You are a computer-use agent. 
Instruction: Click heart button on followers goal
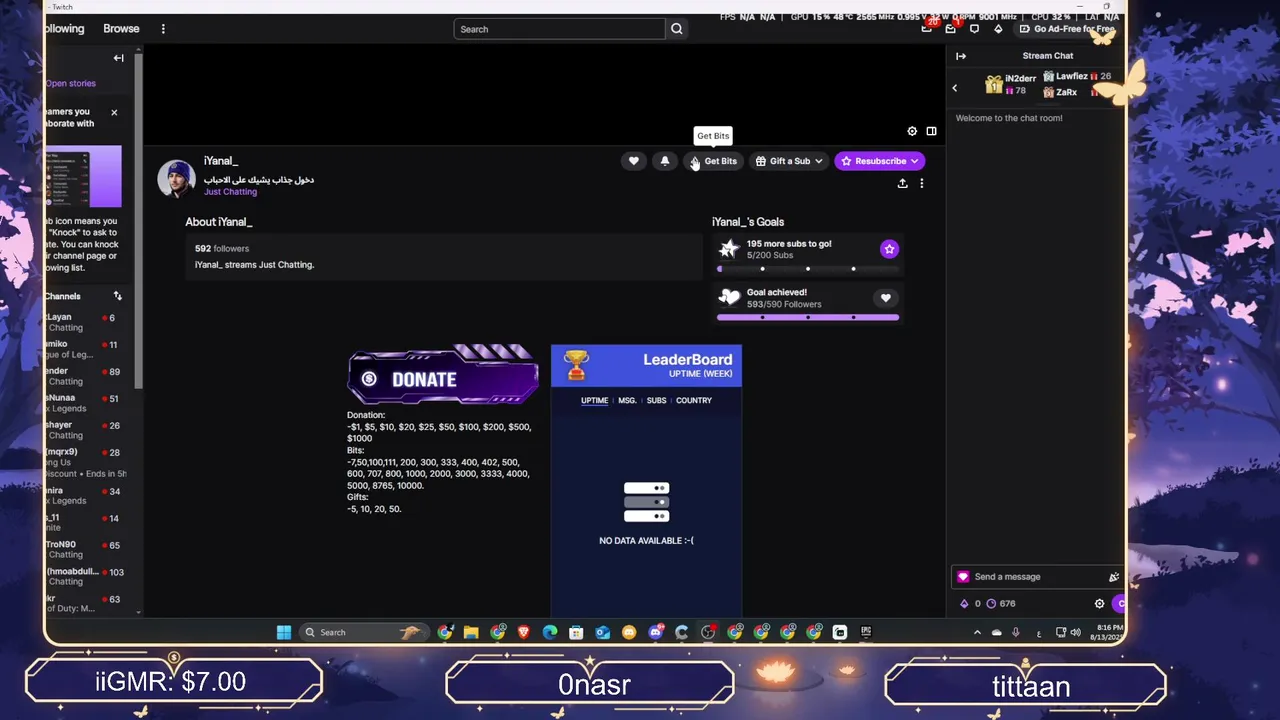(885, 298)
